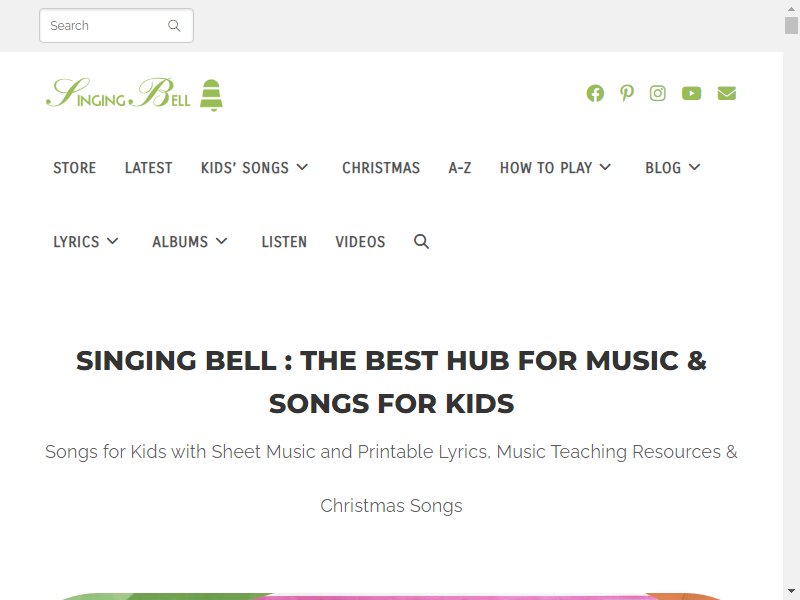Go to the Latest page

click(148, 168)
